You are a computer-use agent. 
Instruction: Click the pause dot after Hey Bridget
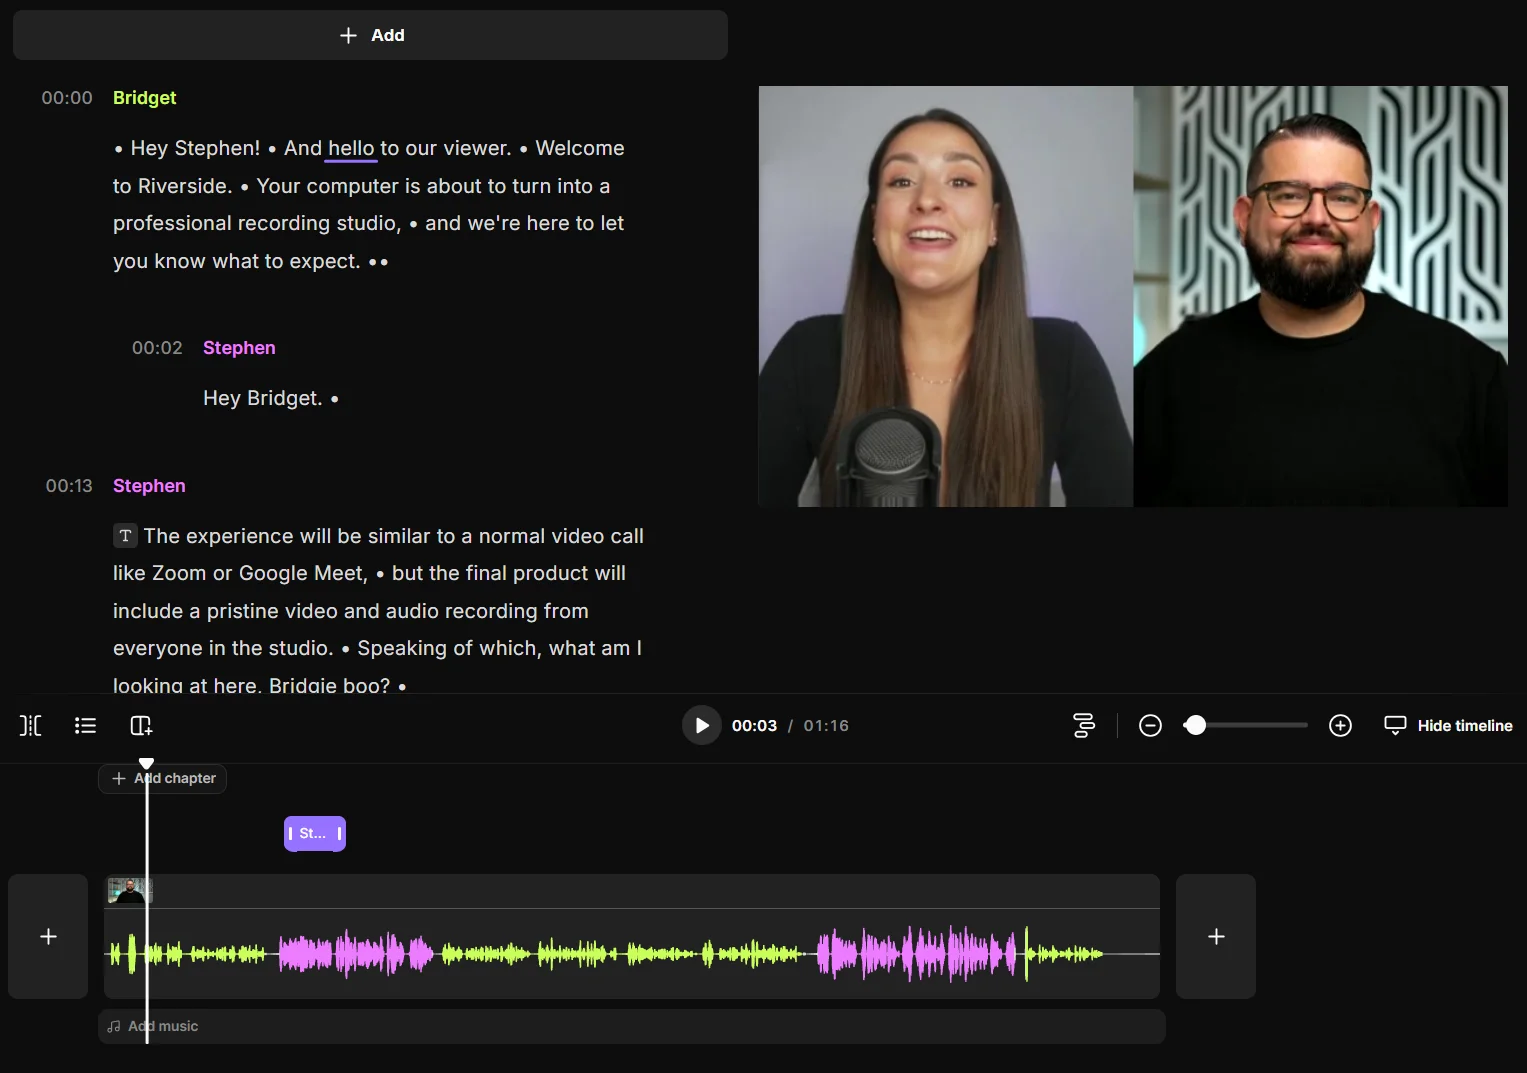coord(335,399)
